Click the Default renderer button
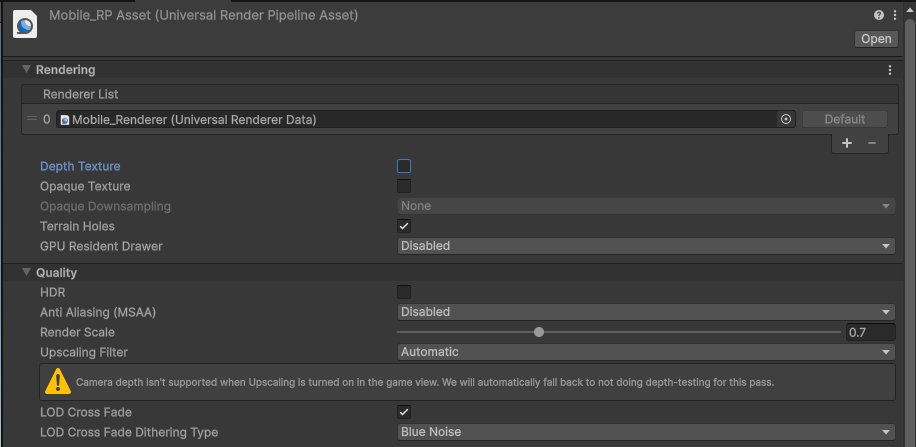 coord(845,119)
